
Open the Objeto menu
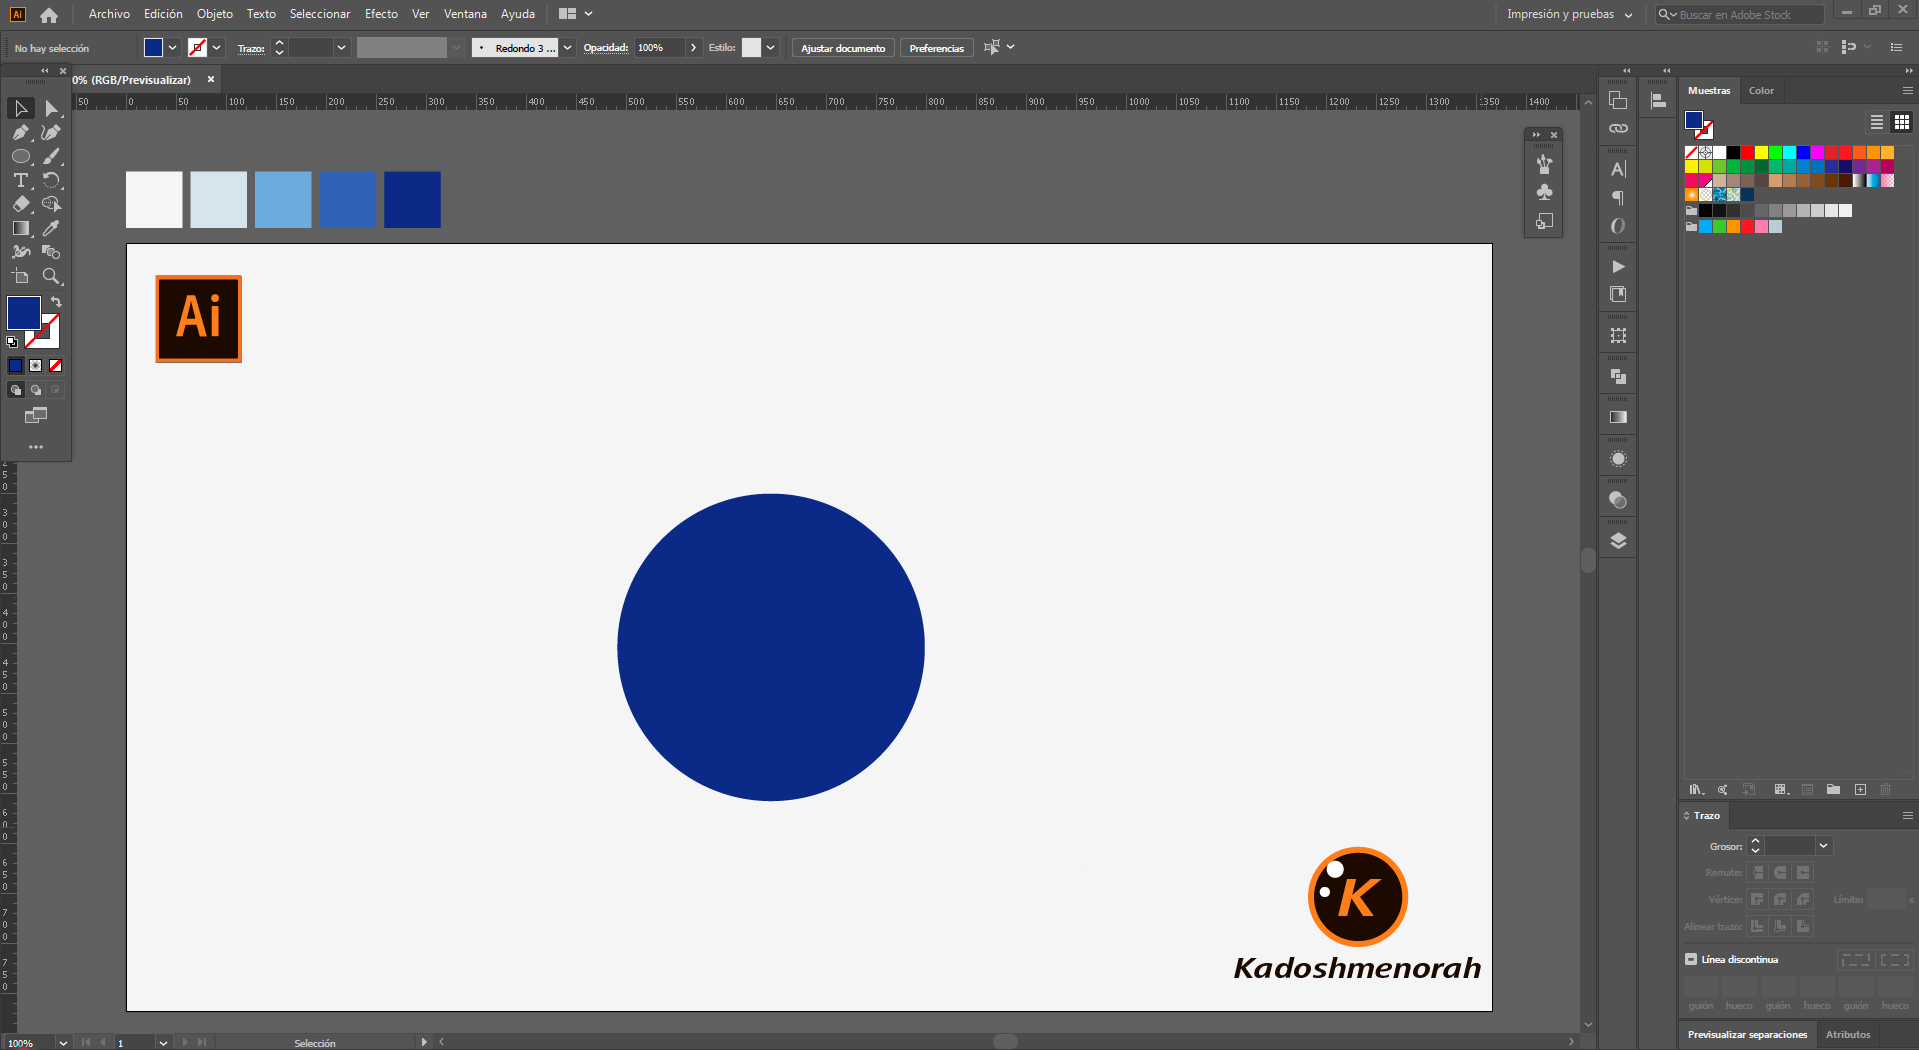[x=214, y=14]
